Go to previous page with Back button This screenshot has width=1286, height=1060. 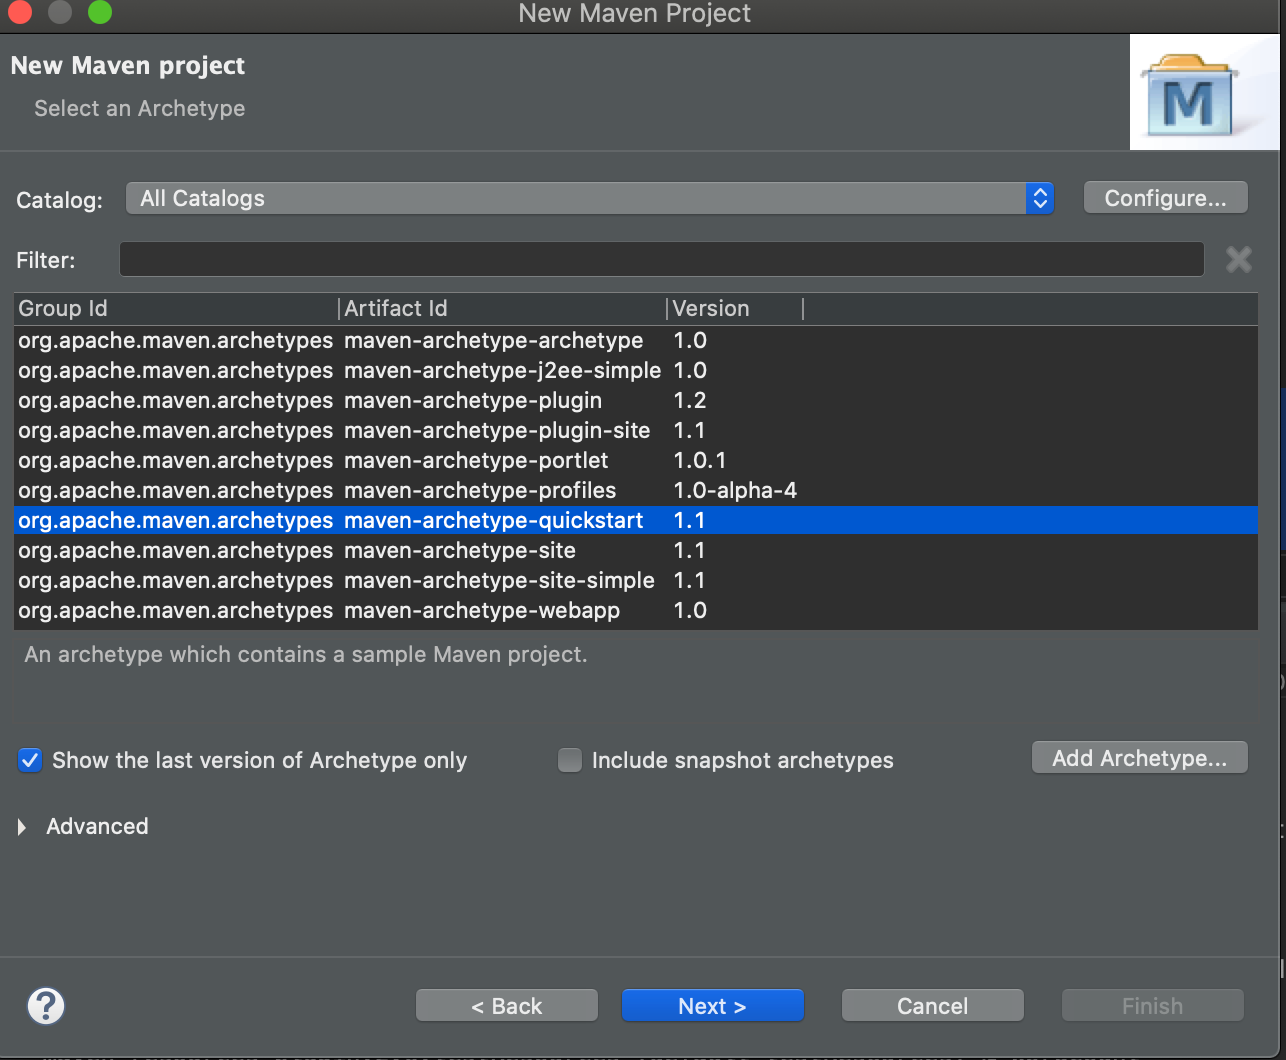pyautogui.click(x=507, y=1006)
